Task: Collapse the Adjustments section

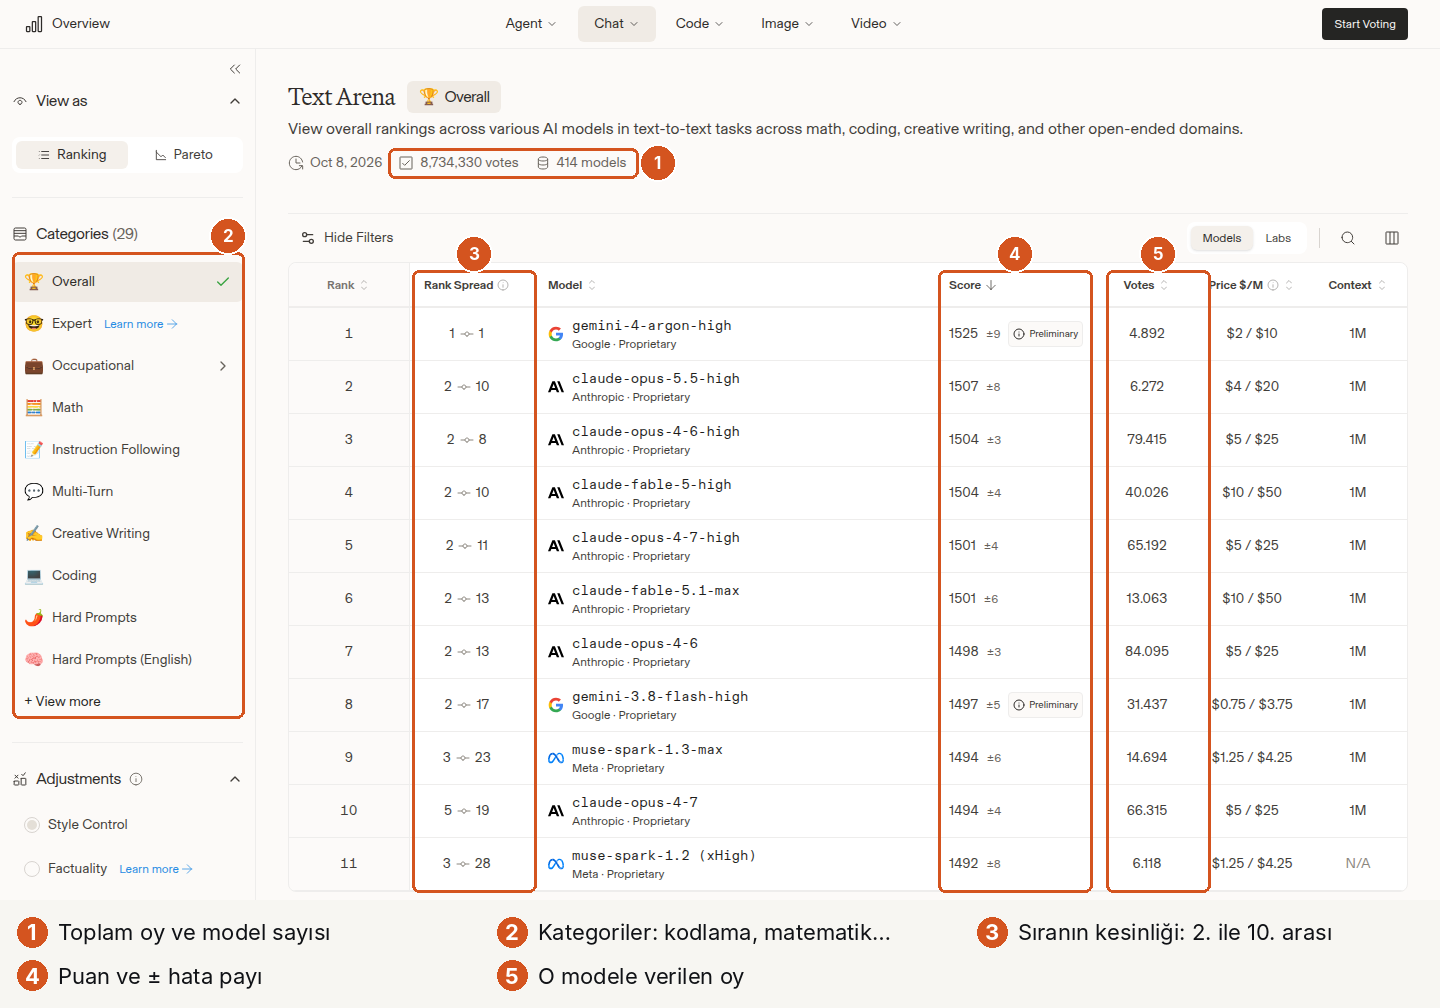Action: coord(235,779)
